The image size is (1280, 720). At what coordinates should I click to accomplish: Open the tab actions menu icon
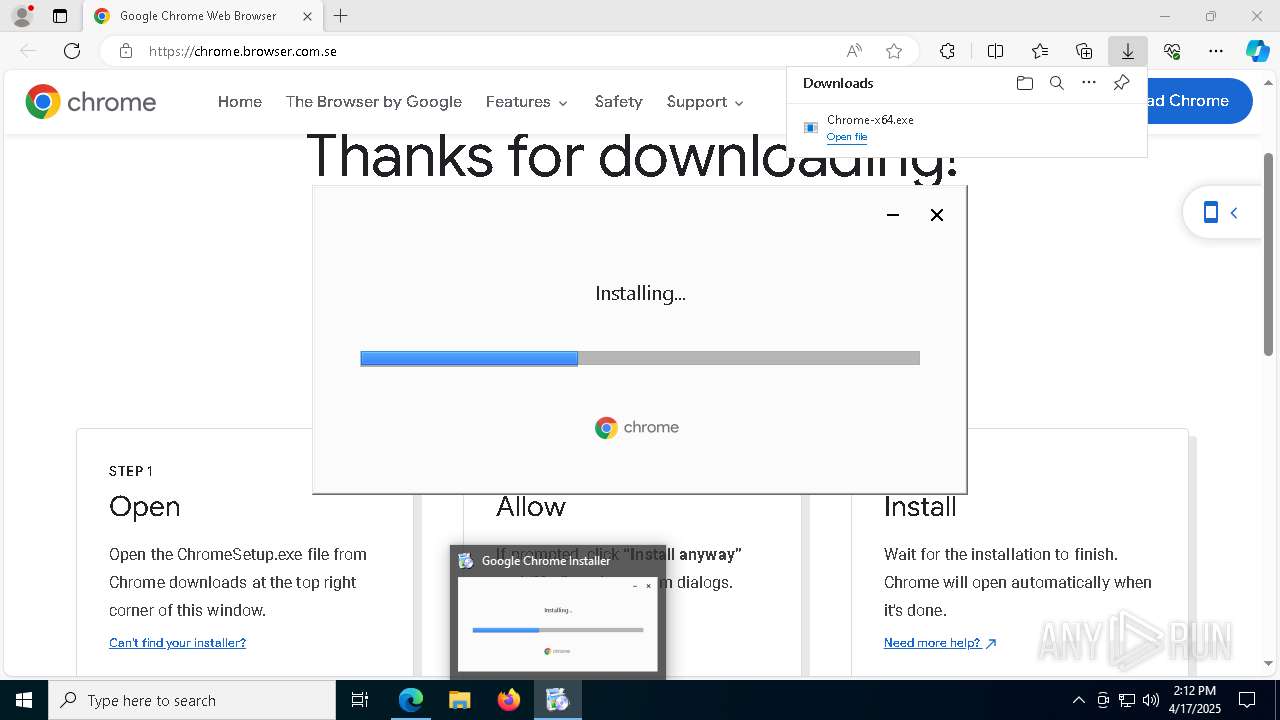pyautogui.click(x=60, y=16)
